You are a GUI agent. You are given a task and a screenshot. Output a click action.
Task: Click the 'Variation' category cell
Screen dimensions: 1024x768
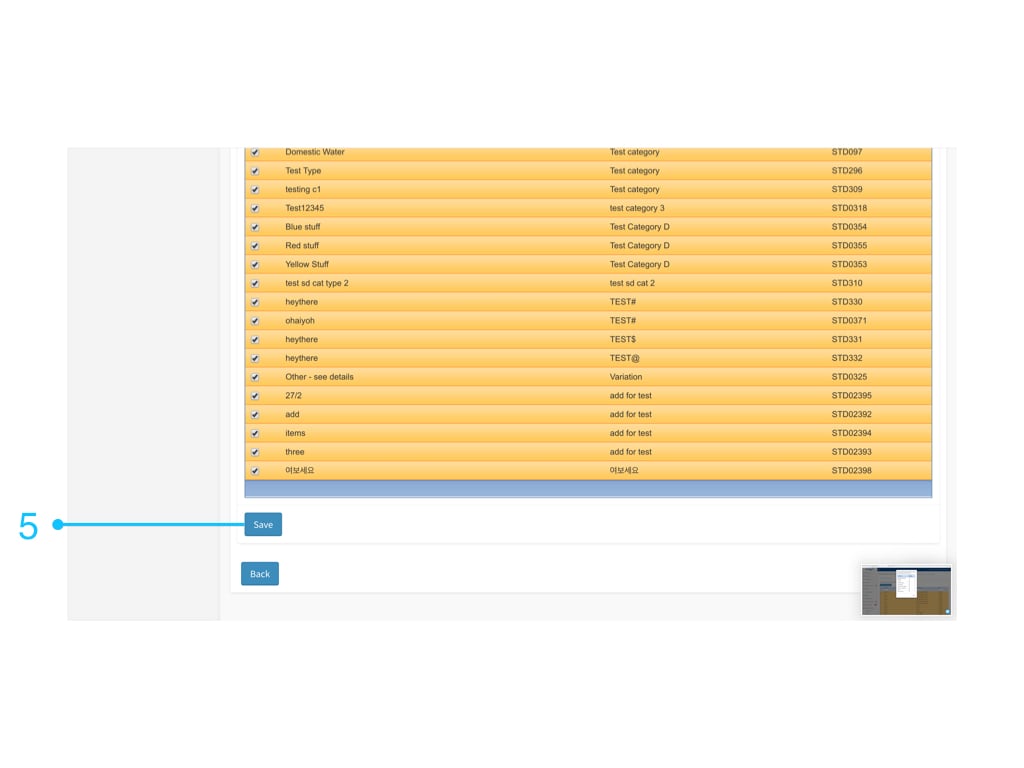point(626,377)
